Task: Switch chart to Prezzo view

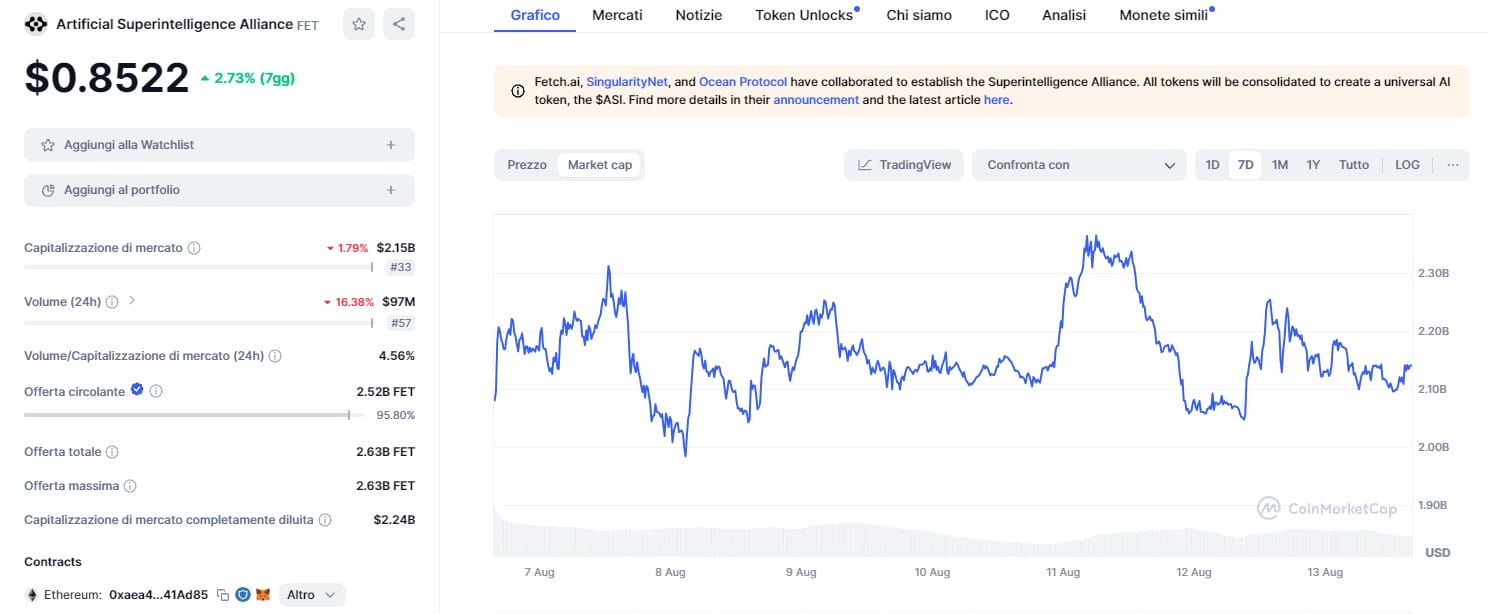Action: click(x=527, y=165)
